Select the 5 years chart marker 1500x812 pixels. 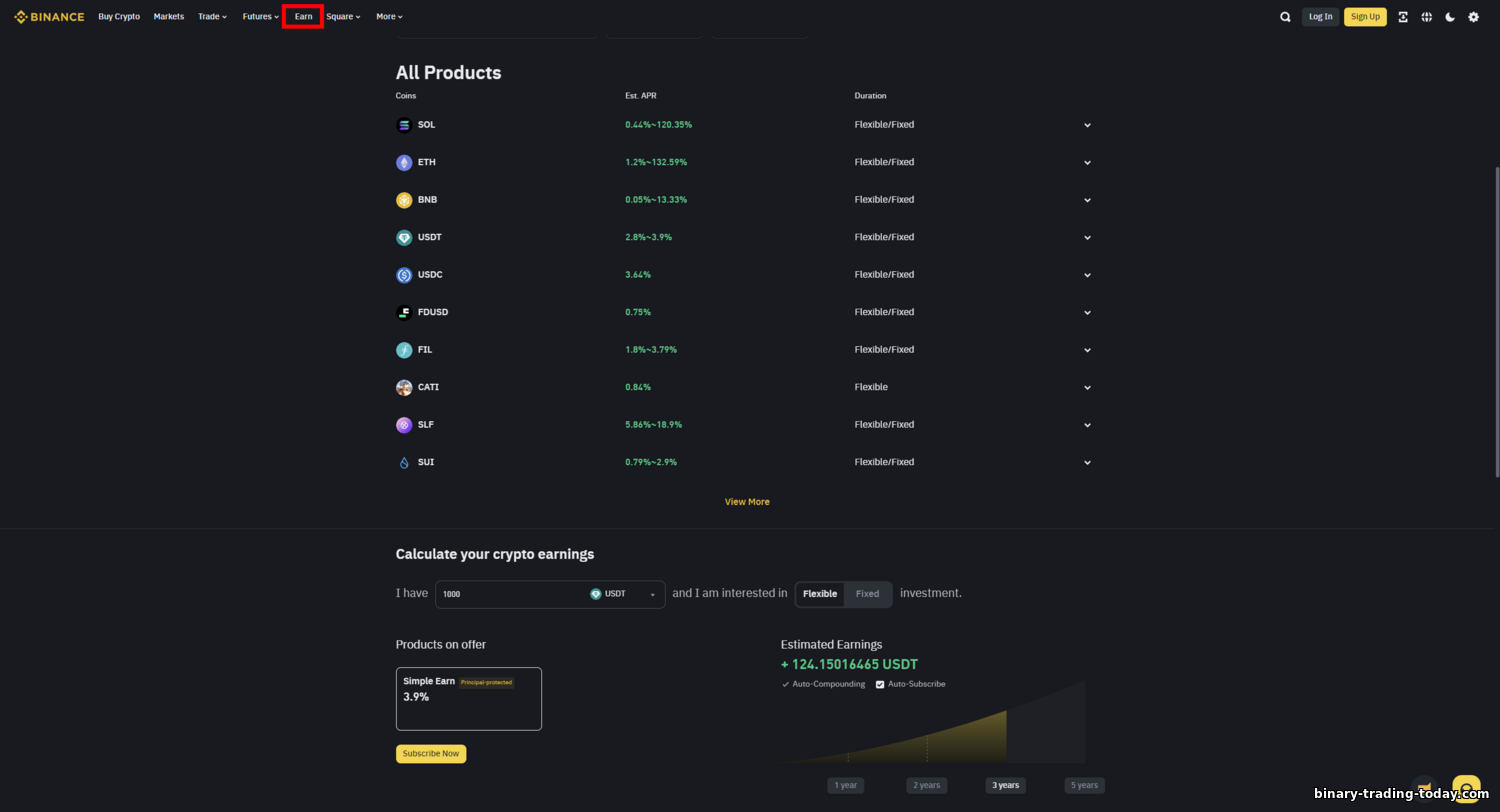click(x=1085, y=785)
